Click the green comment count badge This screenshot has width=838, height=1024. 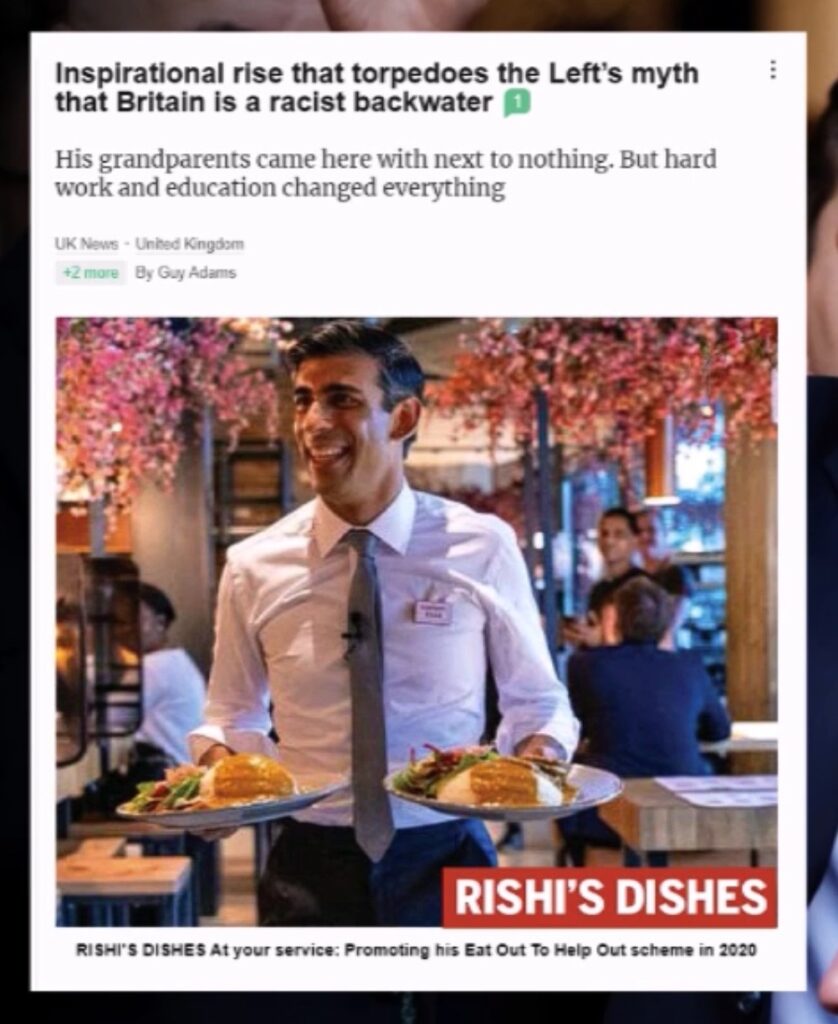click(516, 103)
